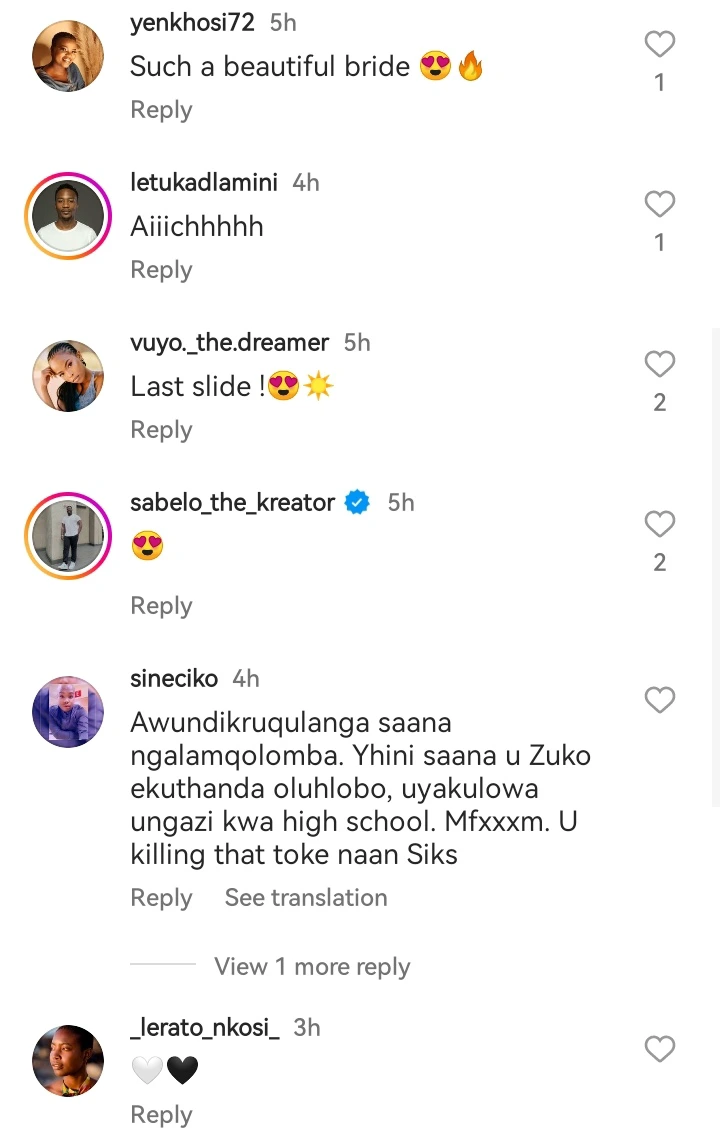
Task: Like vuyo._the.dreamer's Last slide comment
Action: (659, 365)
